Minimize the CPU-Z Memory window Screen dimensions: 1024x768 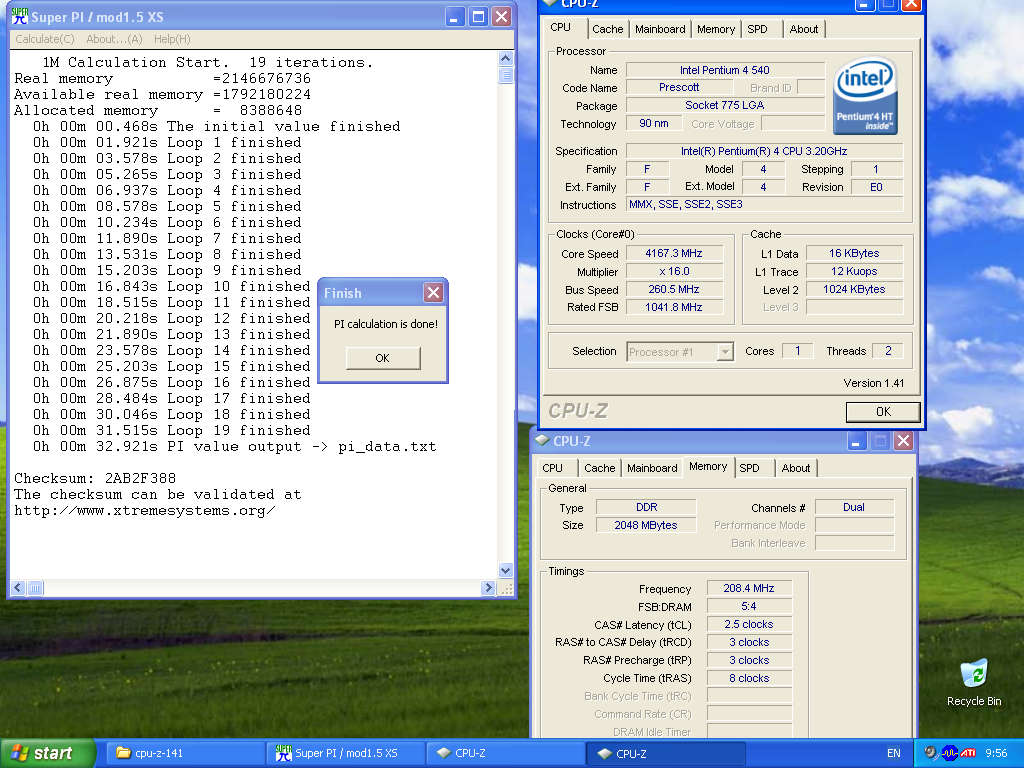coord(857,441)
